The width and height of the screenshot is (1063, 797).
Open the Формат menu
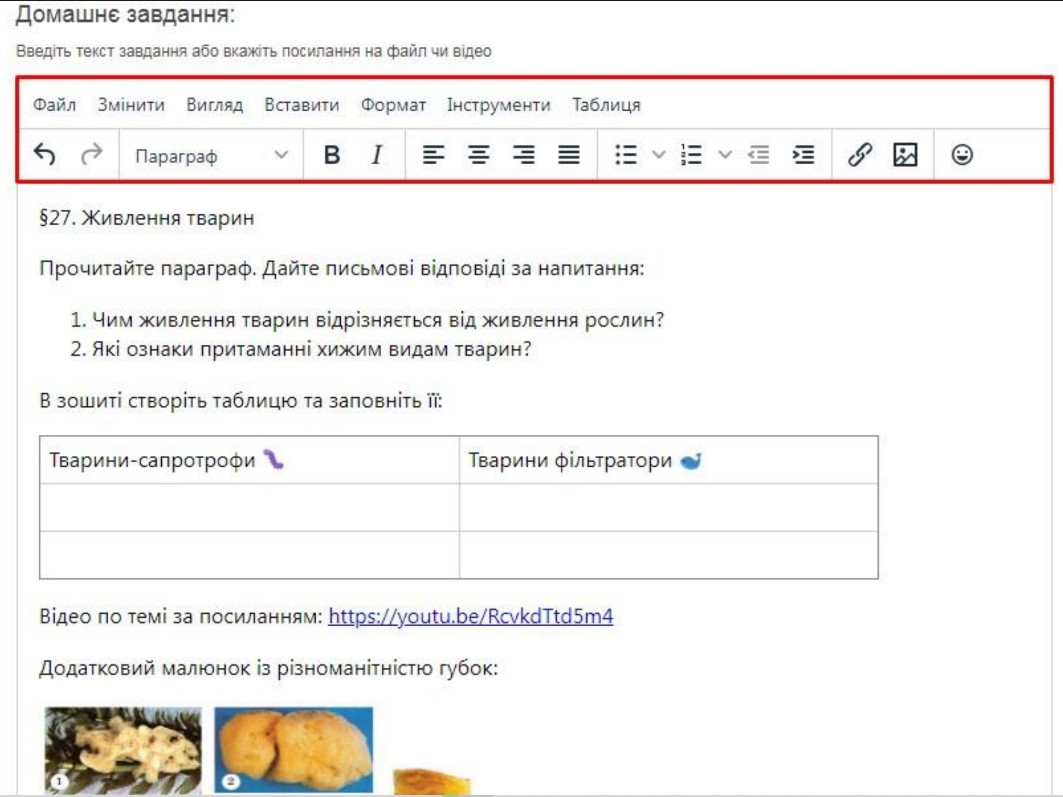click(x=393, y=105)
